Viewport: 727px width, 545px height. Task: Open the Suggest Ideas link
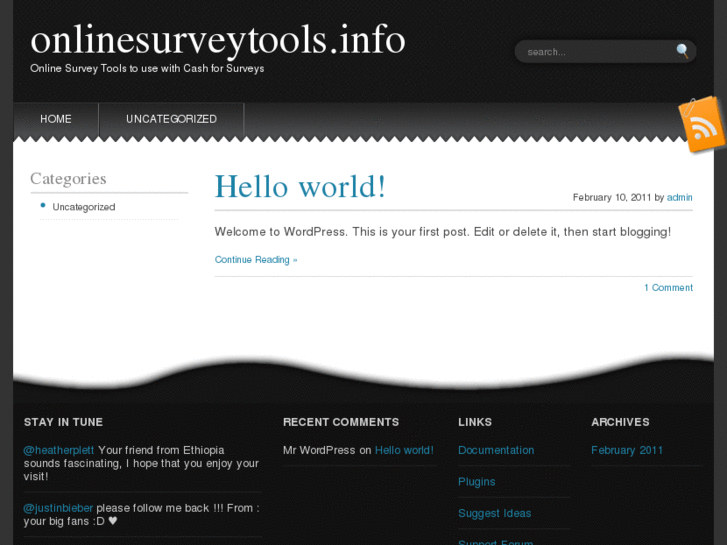point(495,513)
